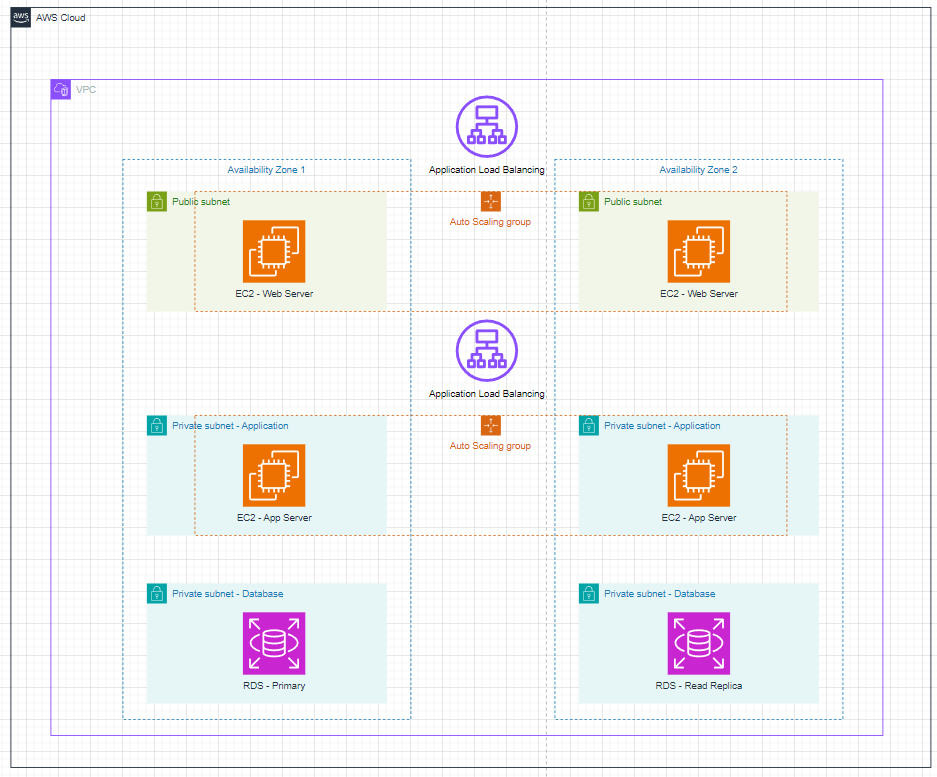
Task: Click 'Public subnet' text in Zone 2
Action: pyautogui.click(x=633, y=201)
